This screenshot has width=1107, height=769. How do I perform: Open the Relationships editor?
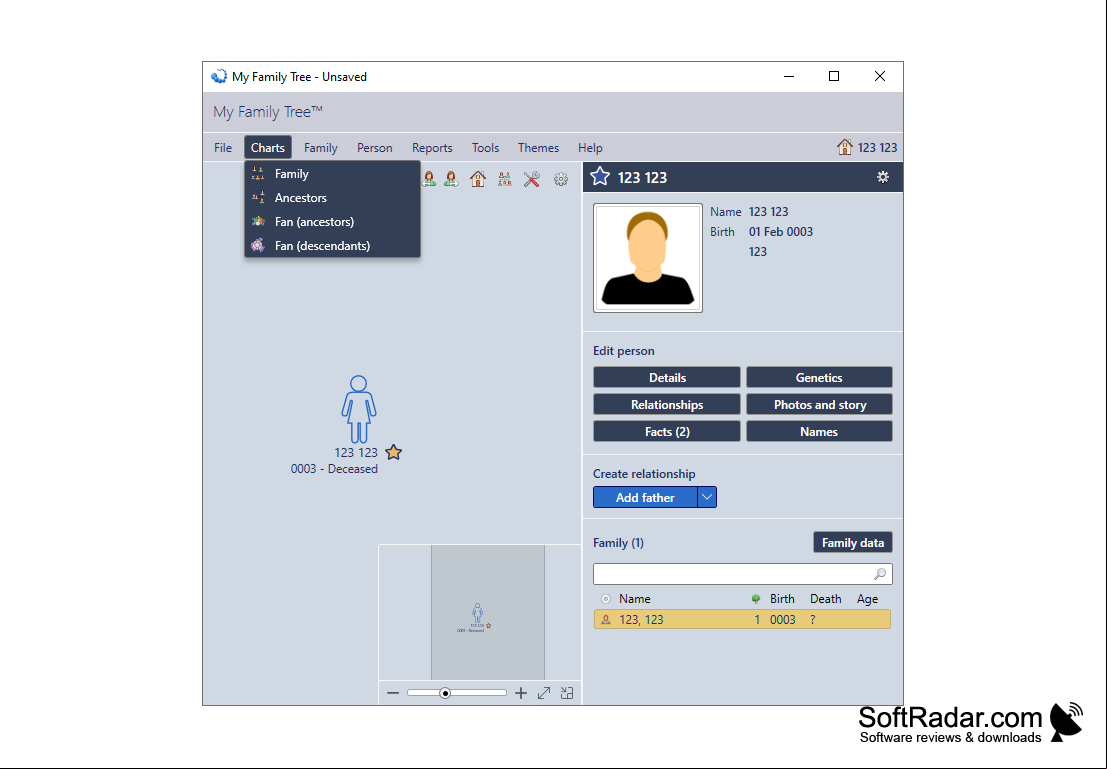tap(666, 405)
